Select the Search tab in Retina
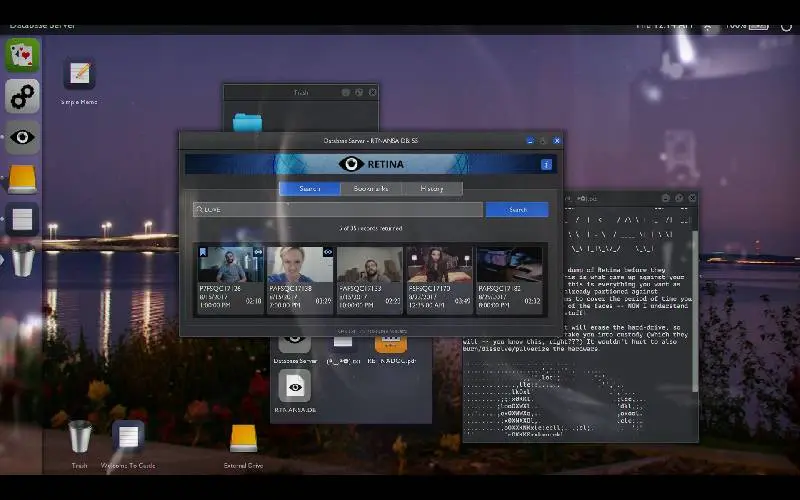 310,188
